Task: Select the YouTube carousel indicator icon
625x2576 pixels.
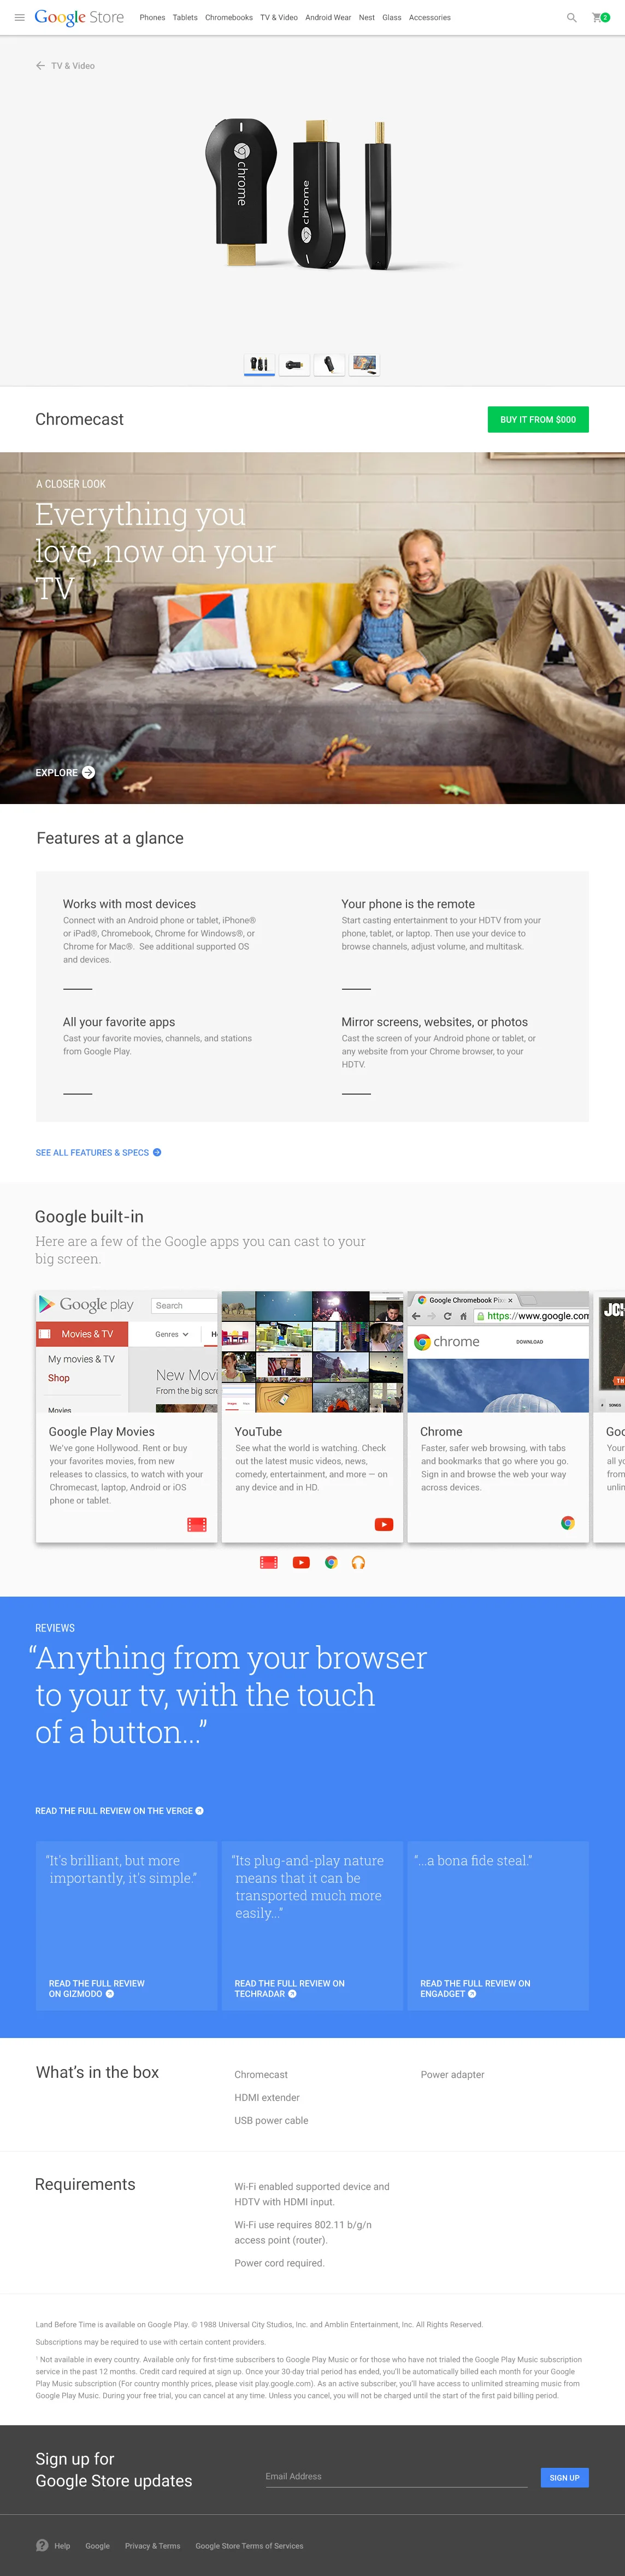Action: [x=301, y=1562]
